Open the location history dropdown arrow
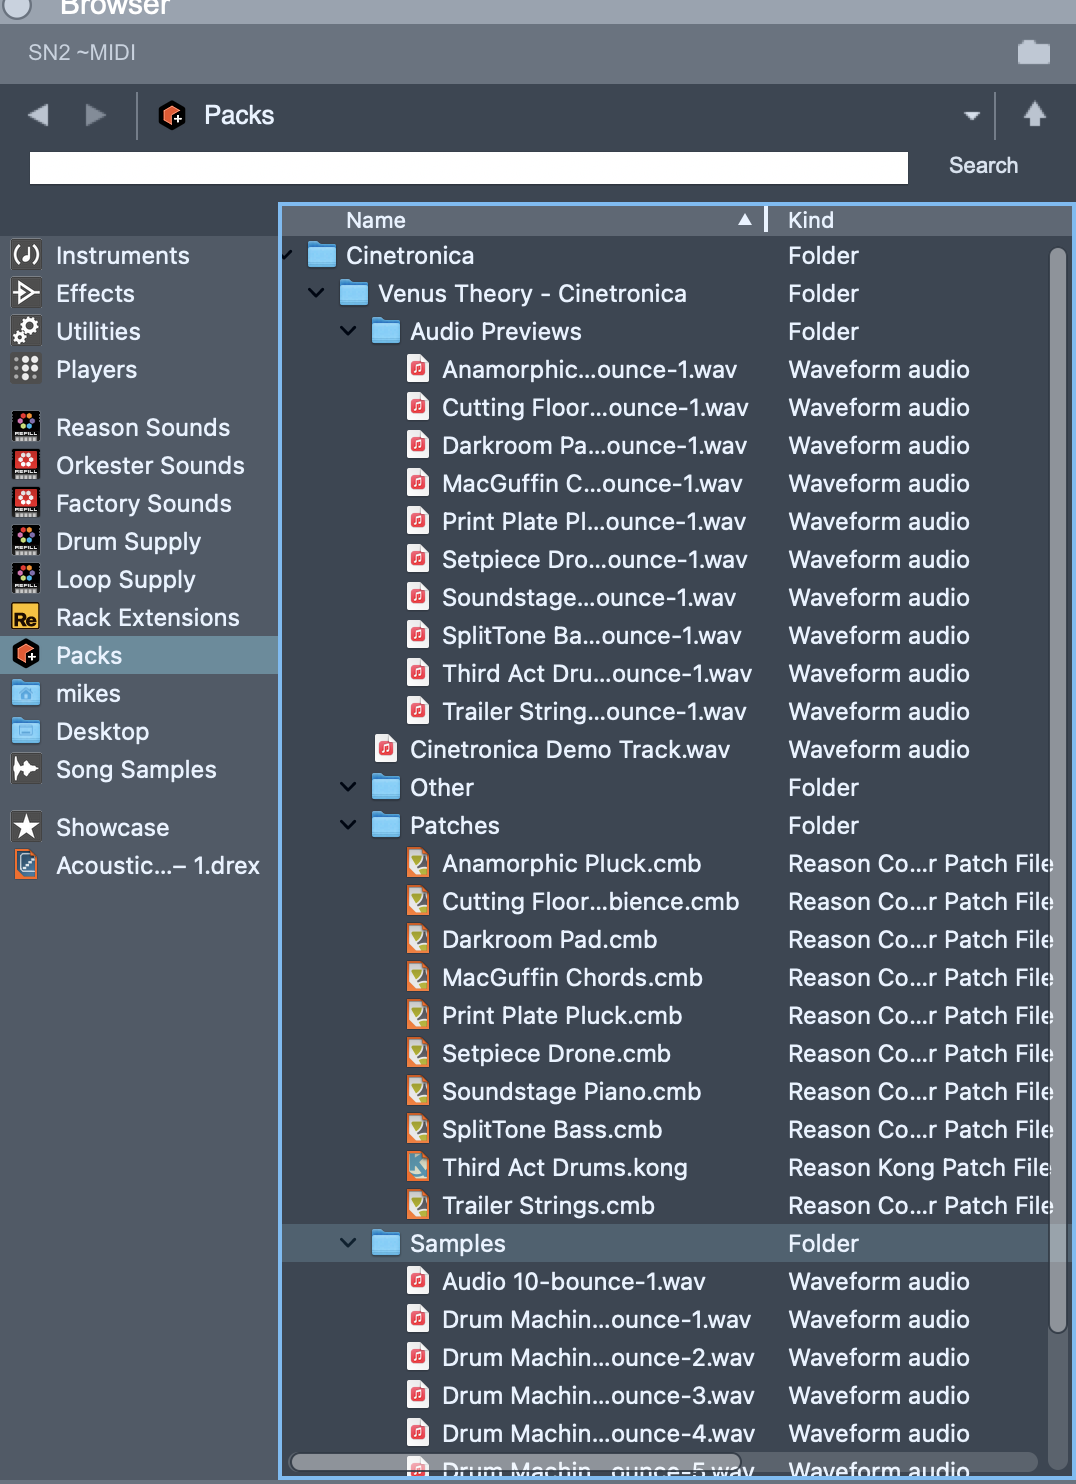Image resolution: width=1076 pixels, height=1484 pixels. click(x=971, y=116)
